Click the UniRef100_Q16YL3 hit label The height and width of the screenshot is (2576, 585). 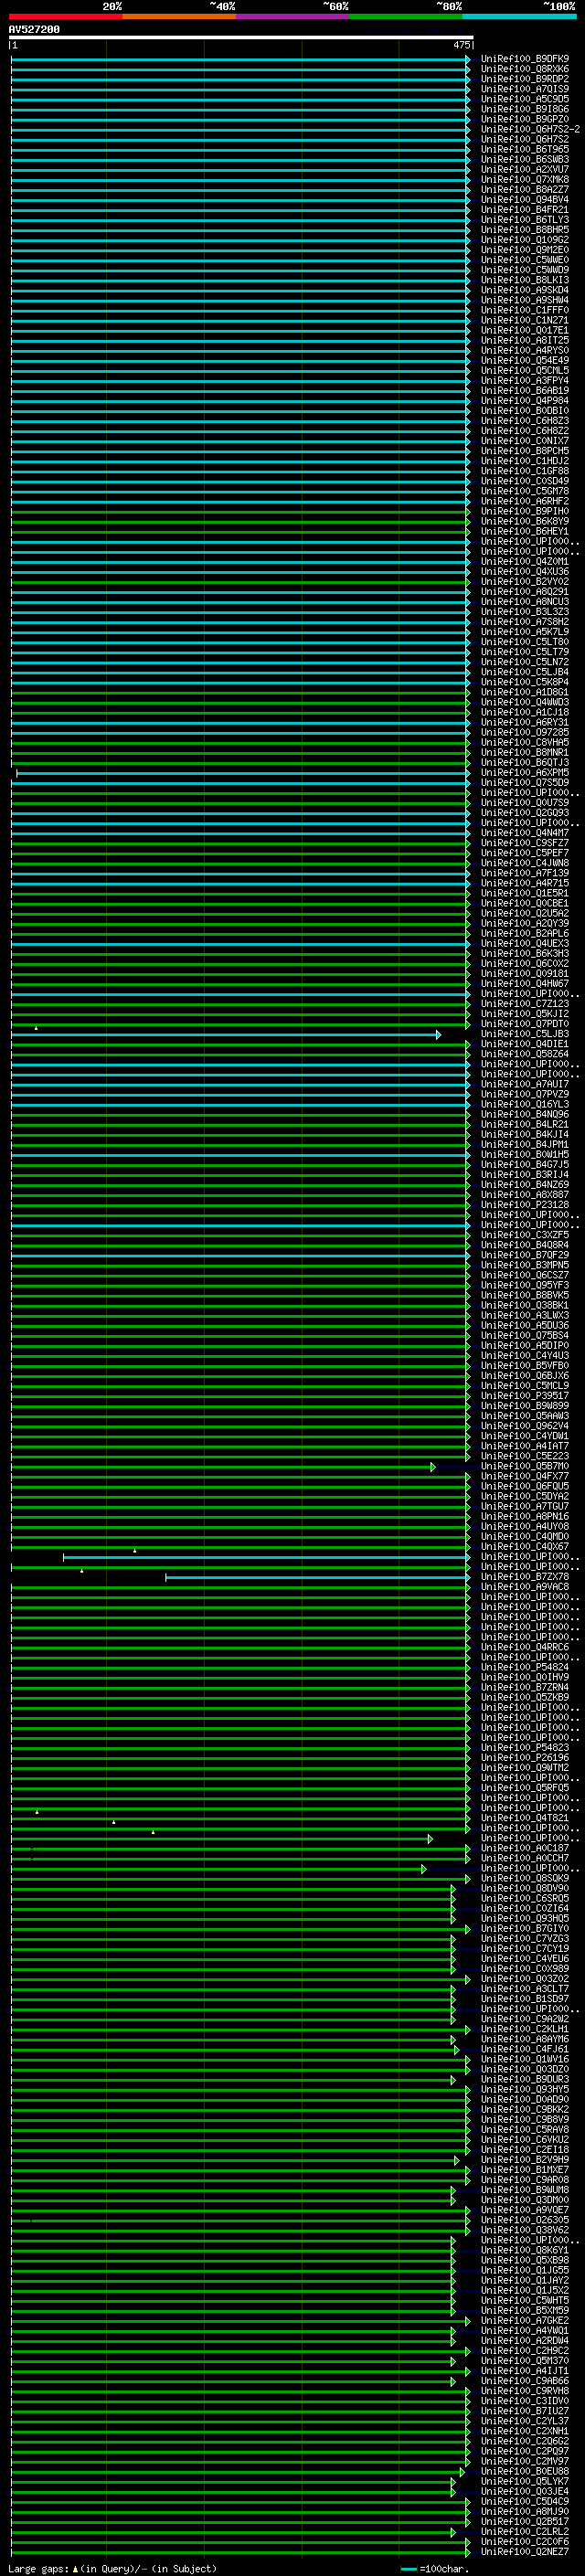pos(525,1104)
